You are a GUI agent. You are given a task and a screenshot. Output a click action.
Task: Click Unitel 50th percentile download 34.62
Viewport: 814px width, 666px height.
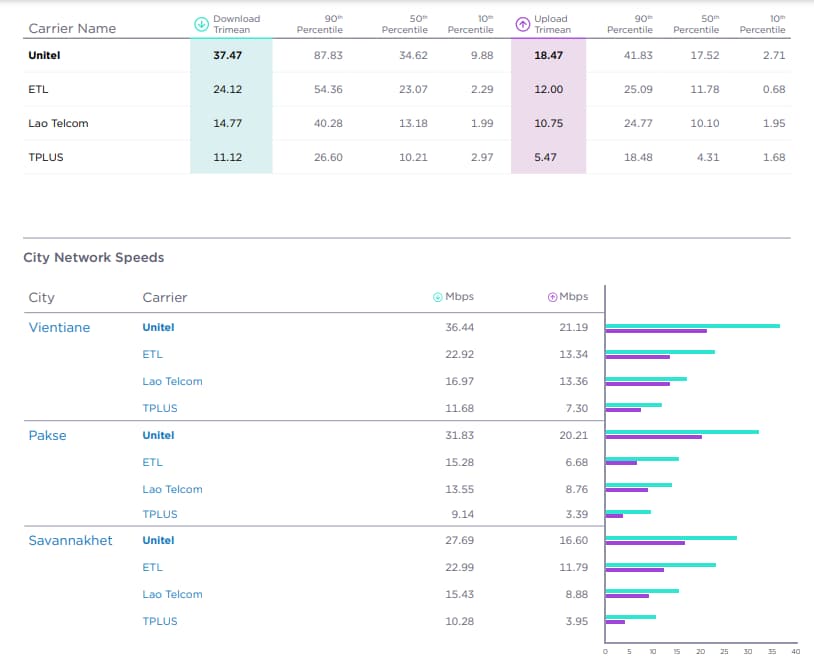[x=413, y=56]
